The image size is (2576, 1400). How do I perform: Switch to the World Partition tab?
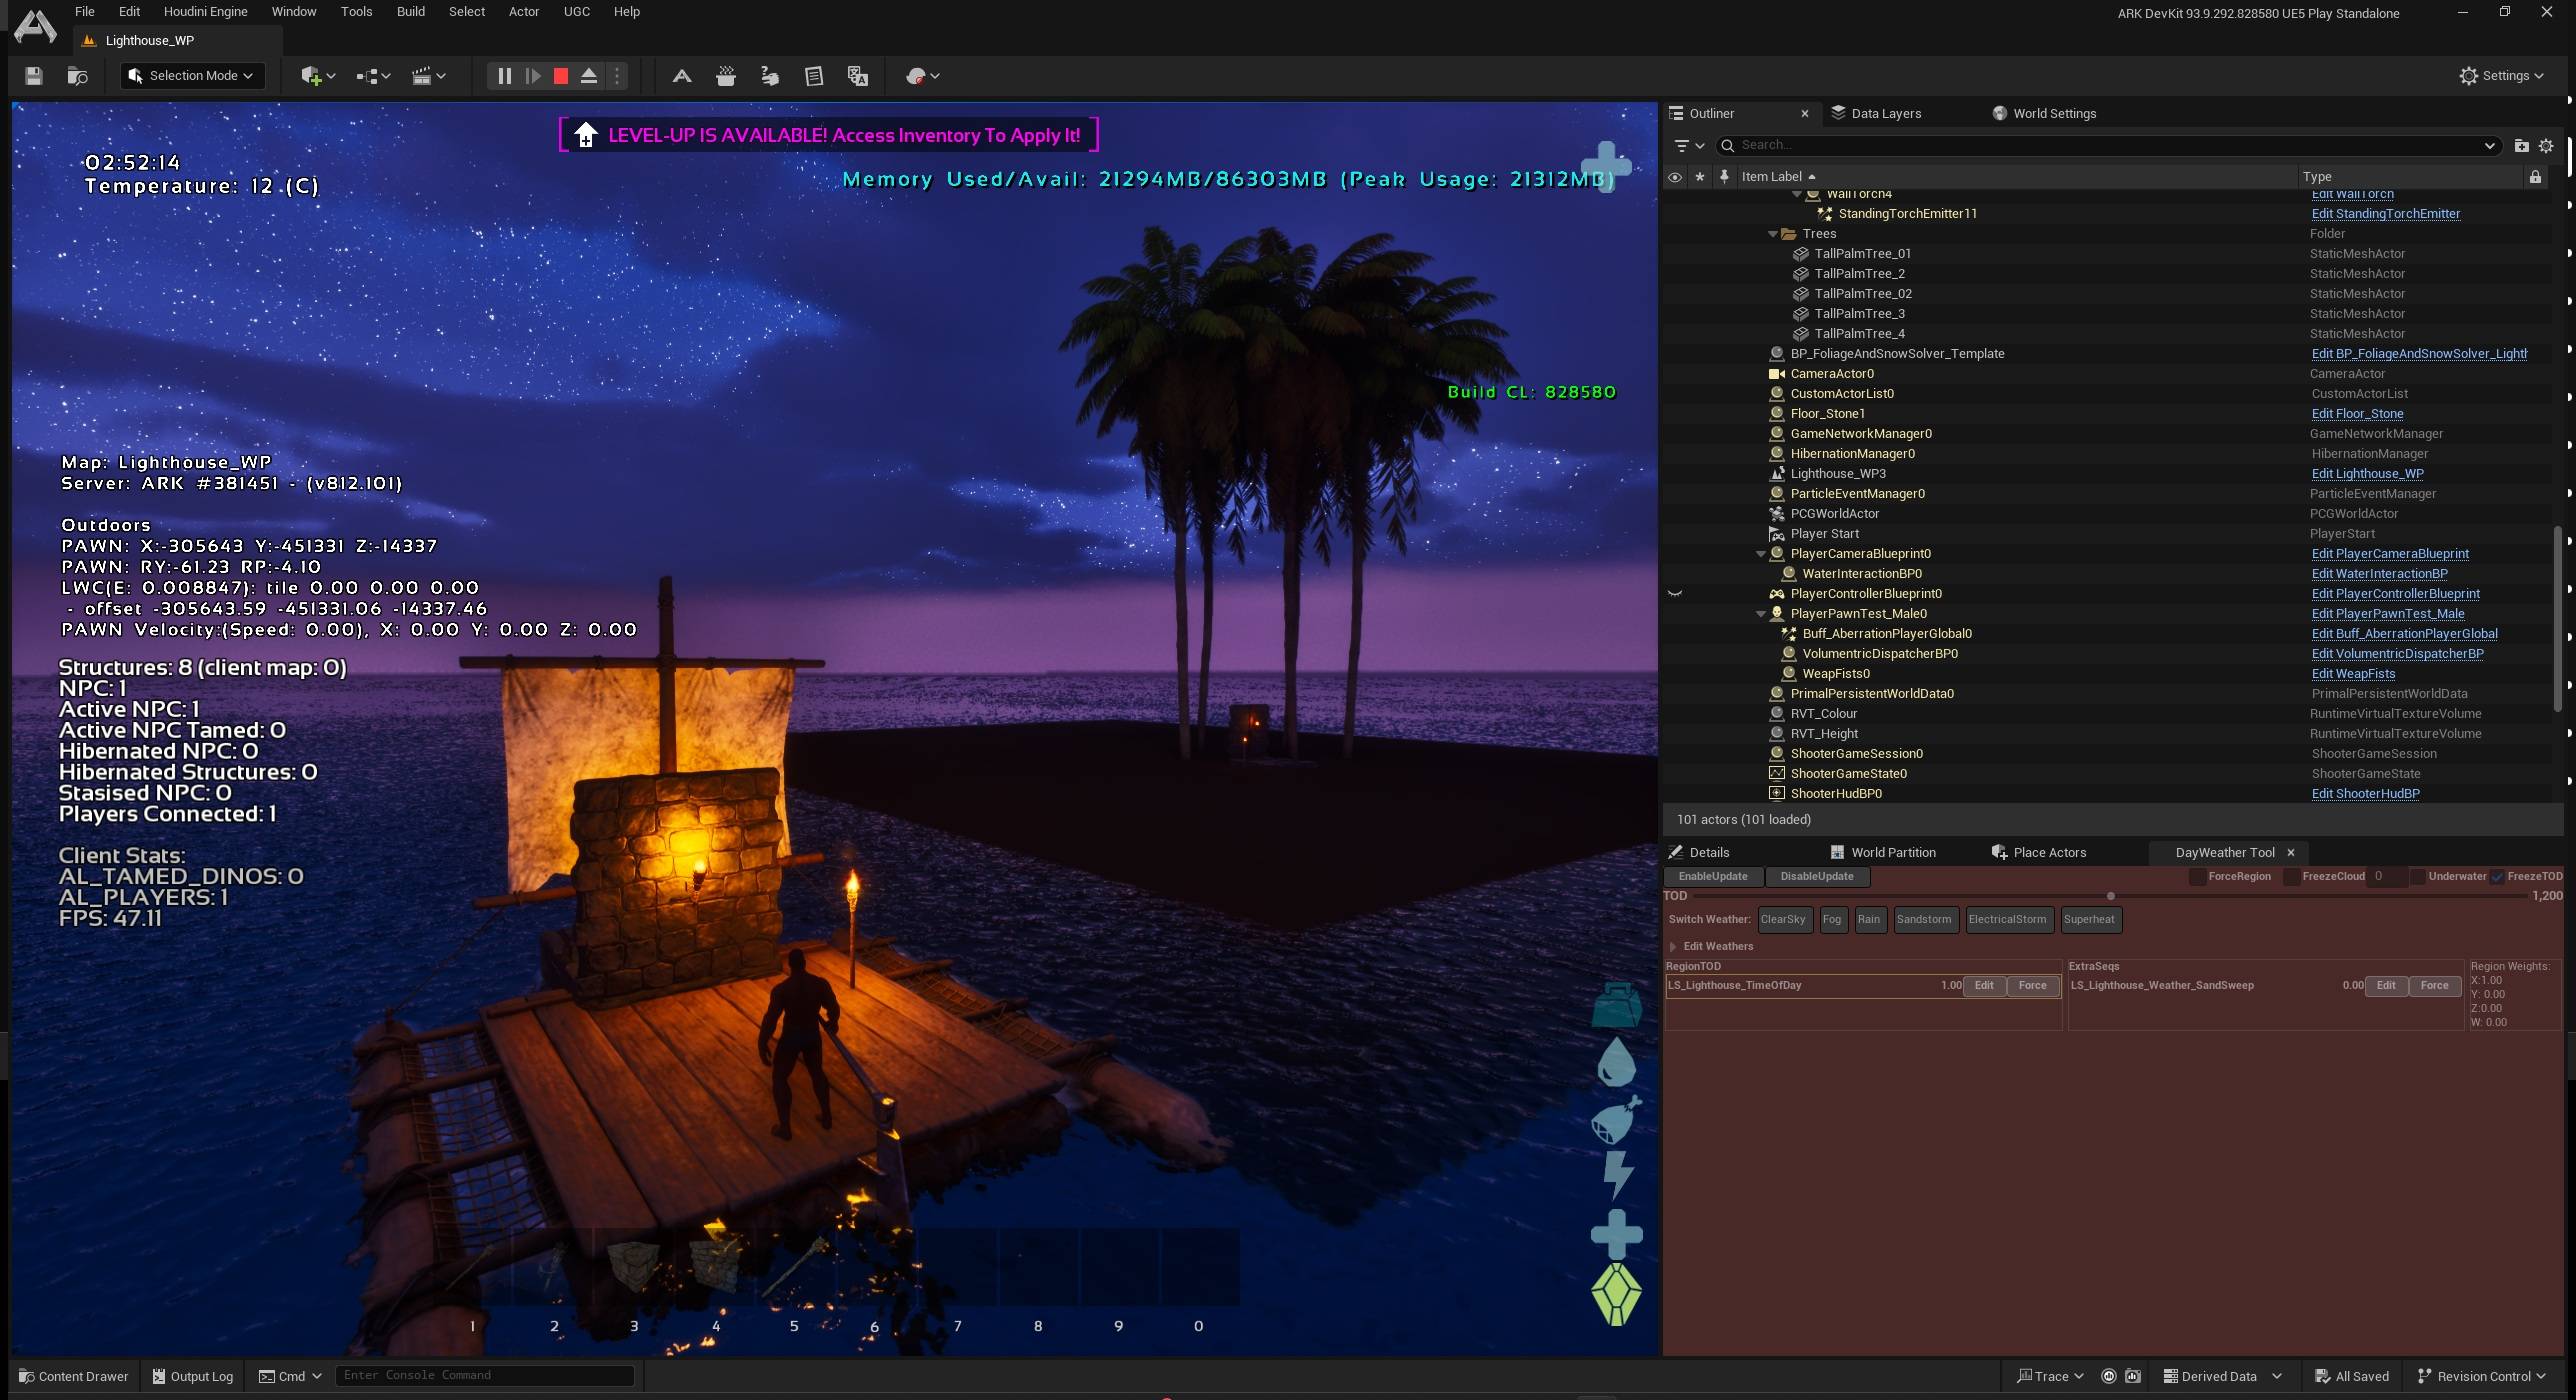[1883, 853]
